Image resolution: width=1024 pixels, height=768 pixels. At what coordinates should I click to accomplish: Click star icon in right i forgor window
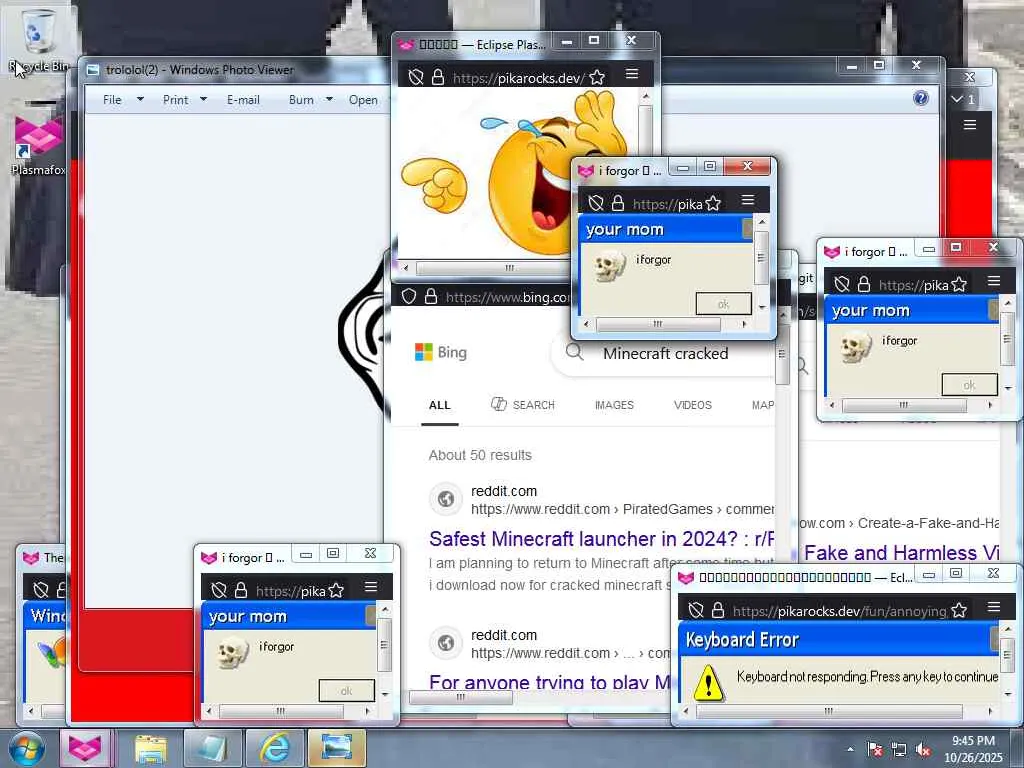959,285
